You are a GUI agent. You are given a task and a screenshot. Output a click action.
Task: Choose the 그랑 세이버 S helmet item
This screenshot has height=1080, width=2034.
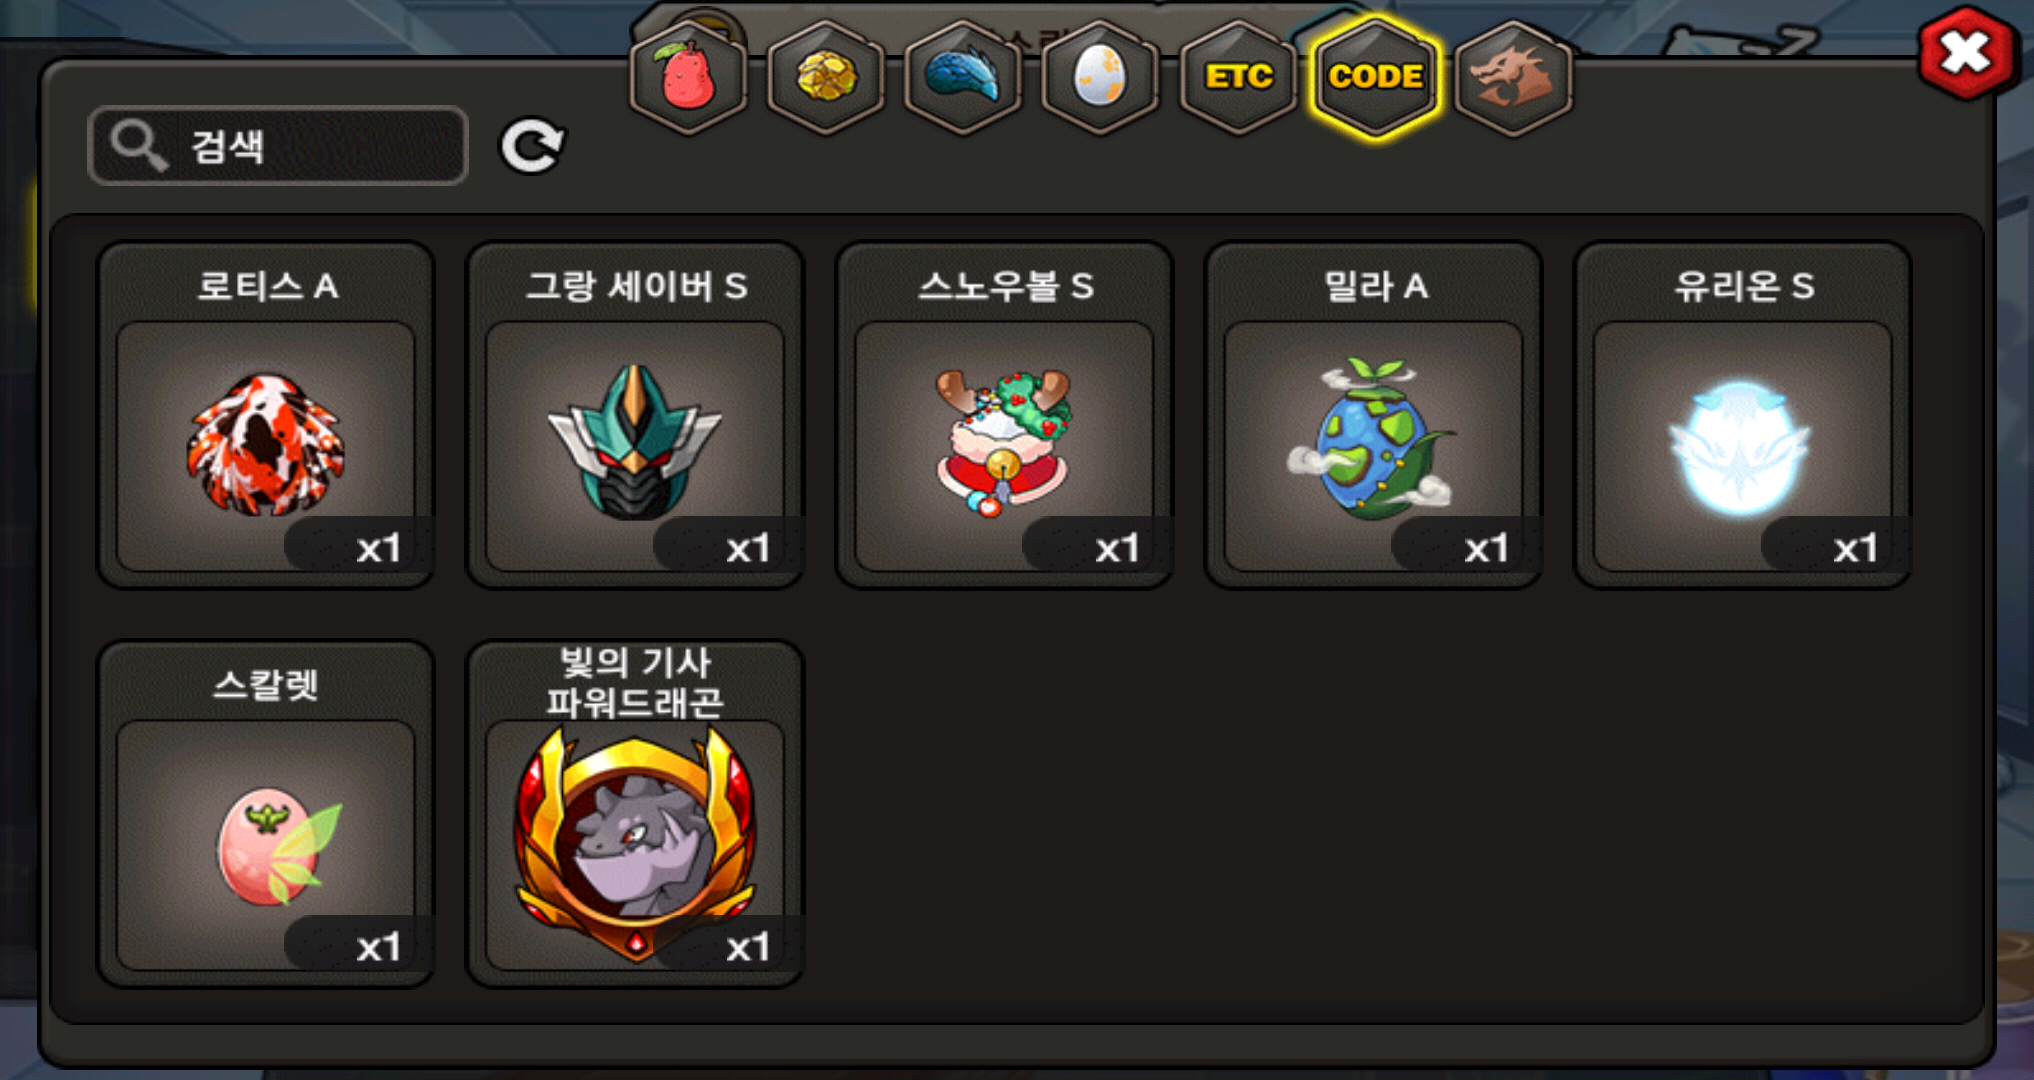click(634, 415)
